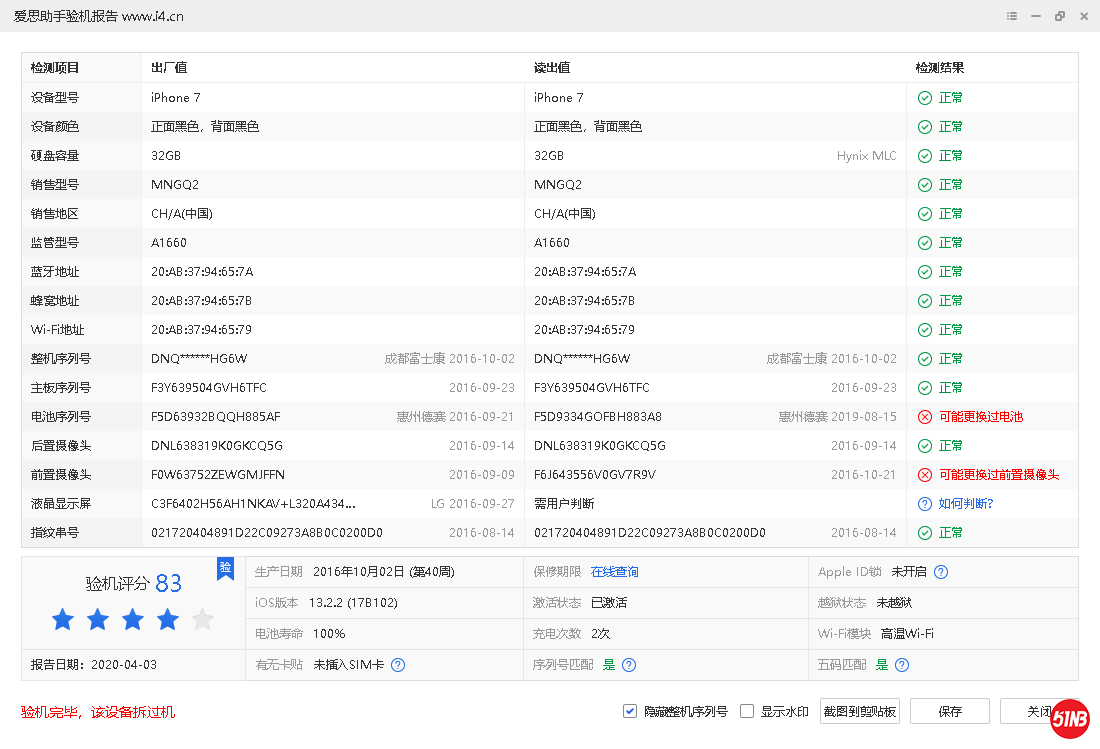Viewport: 1100px width, 749px height.
Task: Click the empty fifth rating star
Action: (202, 620)
